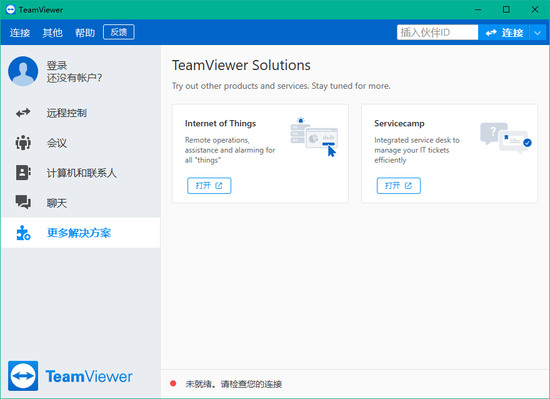Screen dimensions: 550x399
Task: Click the 还没有帐户? link
Action: (x=74, y=77)
